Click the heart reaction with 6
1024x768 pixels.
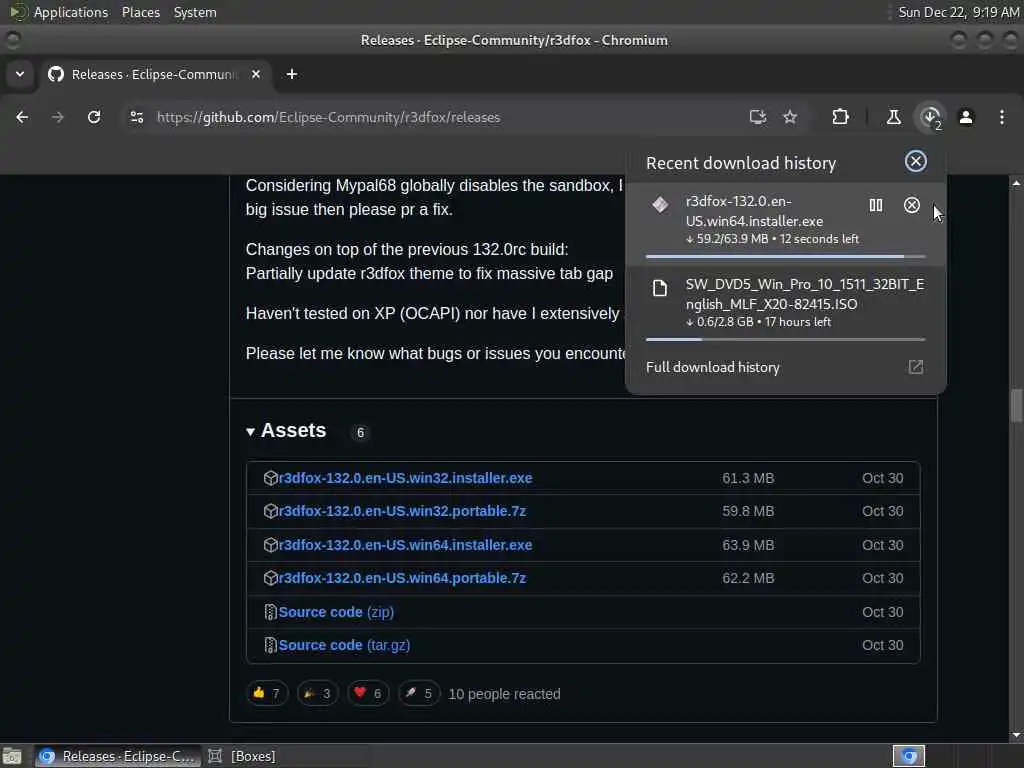click(x=368, y=693)
